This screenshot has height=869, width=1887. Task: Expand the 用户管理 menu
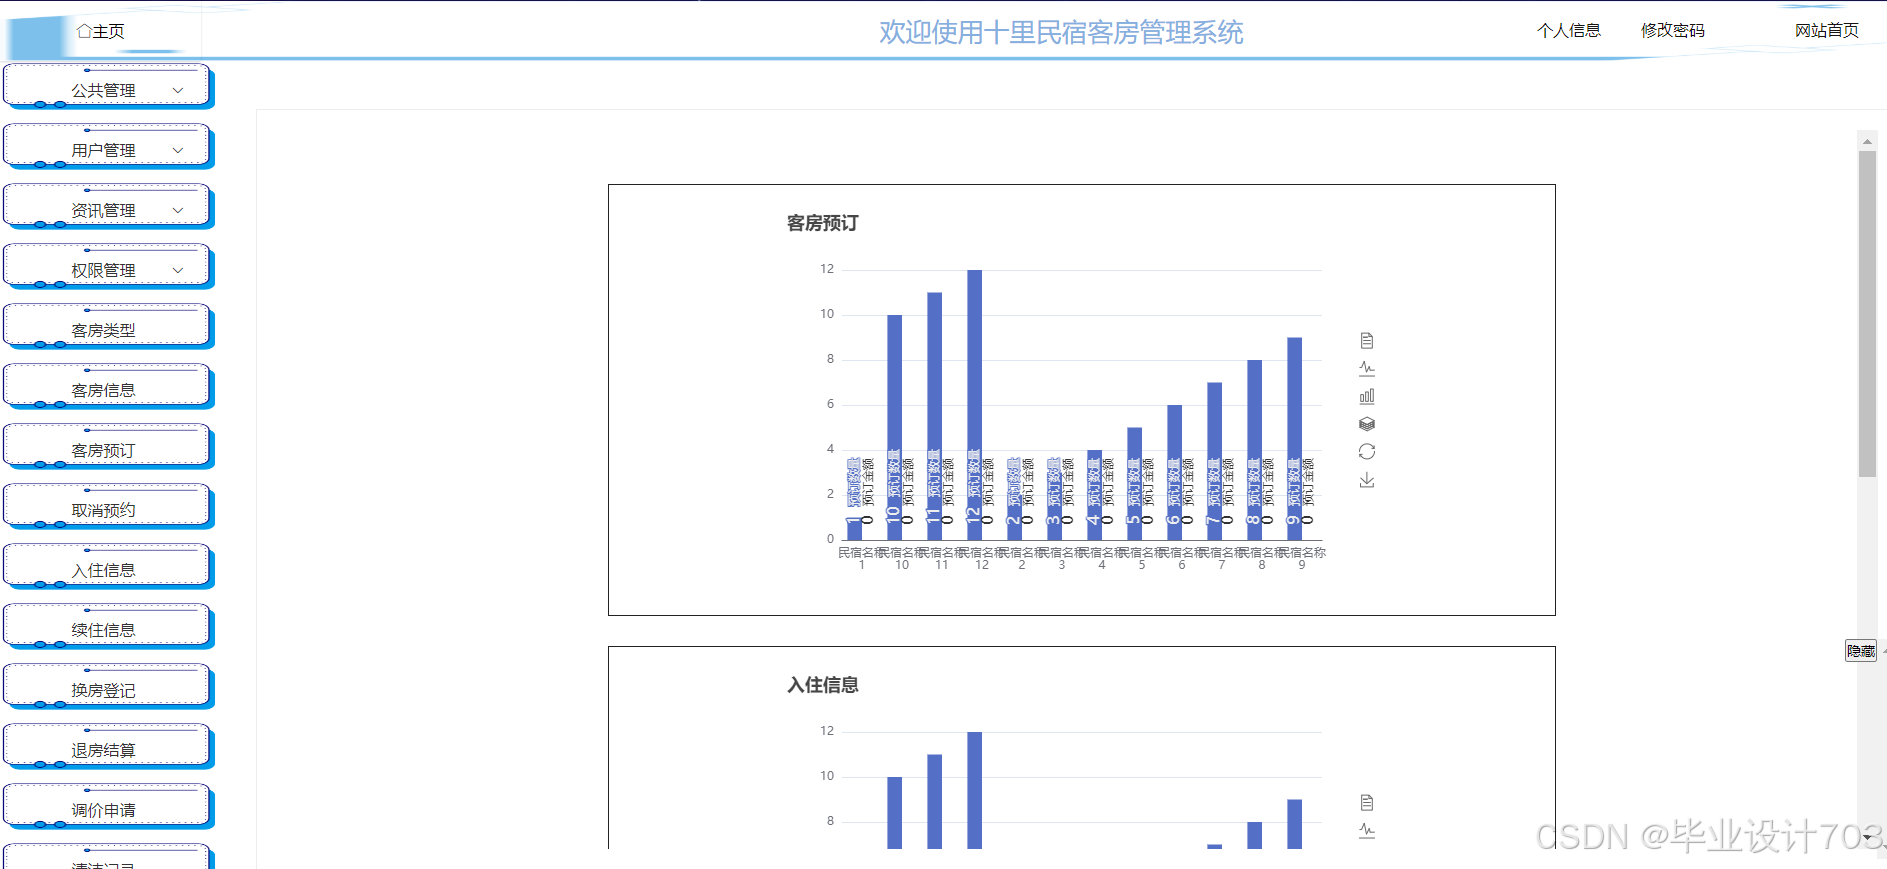point(108,148)
